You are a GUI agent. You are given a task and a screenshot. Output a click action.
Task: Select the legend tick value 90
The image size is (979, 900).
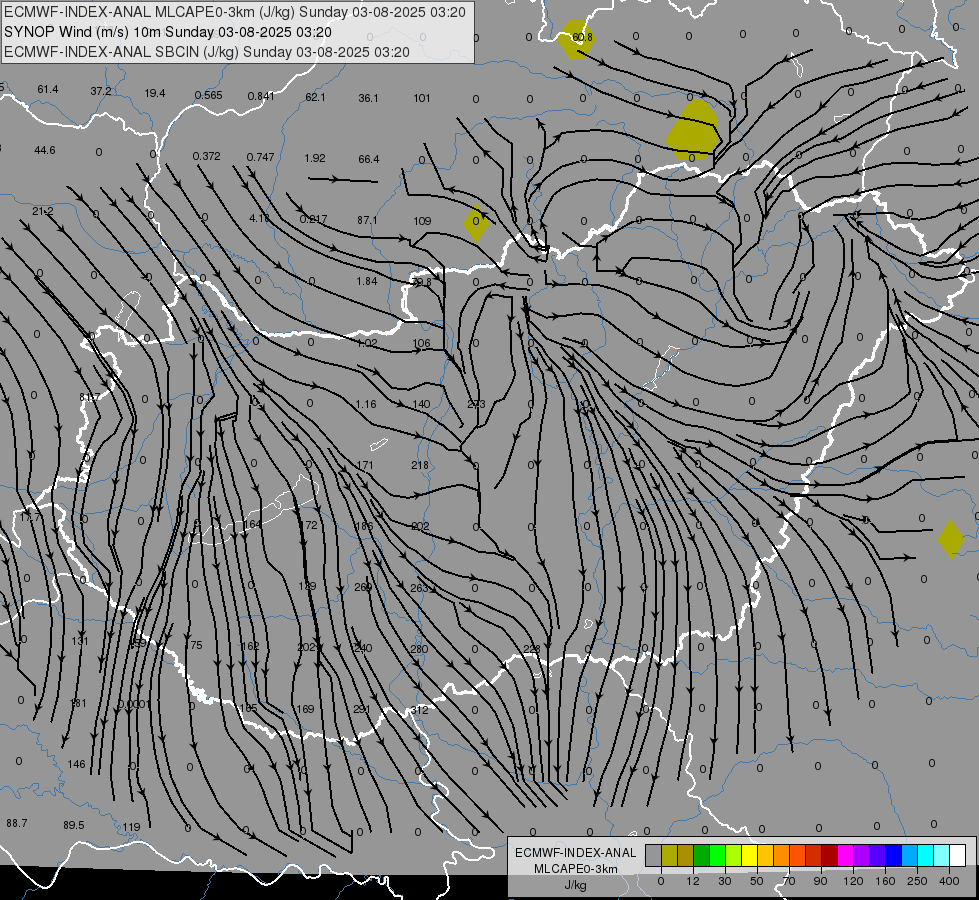click(820, 881)
